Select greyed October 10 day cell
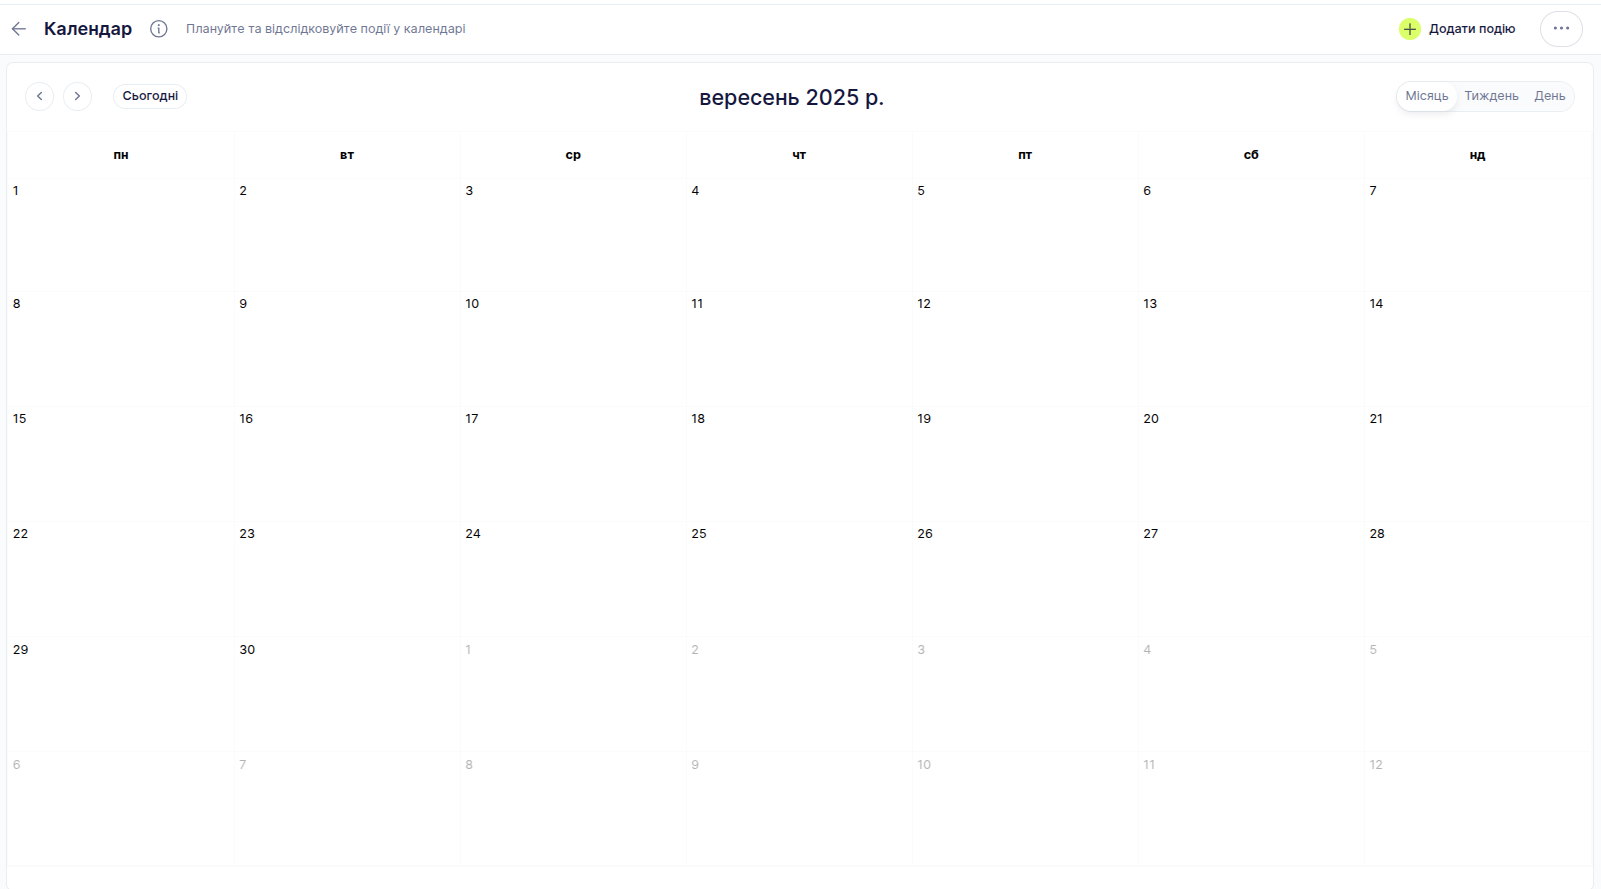This screenshot has width=1601, height=889. (x=1025, y=809)
